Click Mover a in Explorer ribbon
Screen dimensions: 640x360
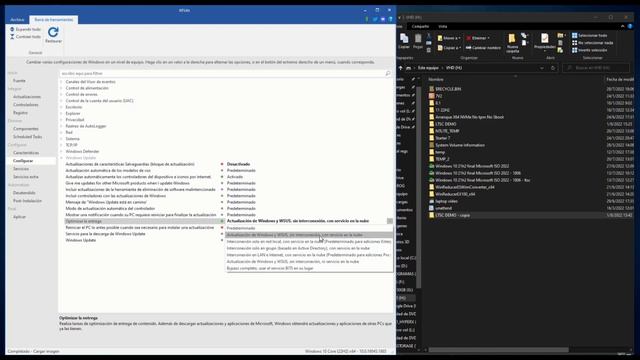(449, 38)
